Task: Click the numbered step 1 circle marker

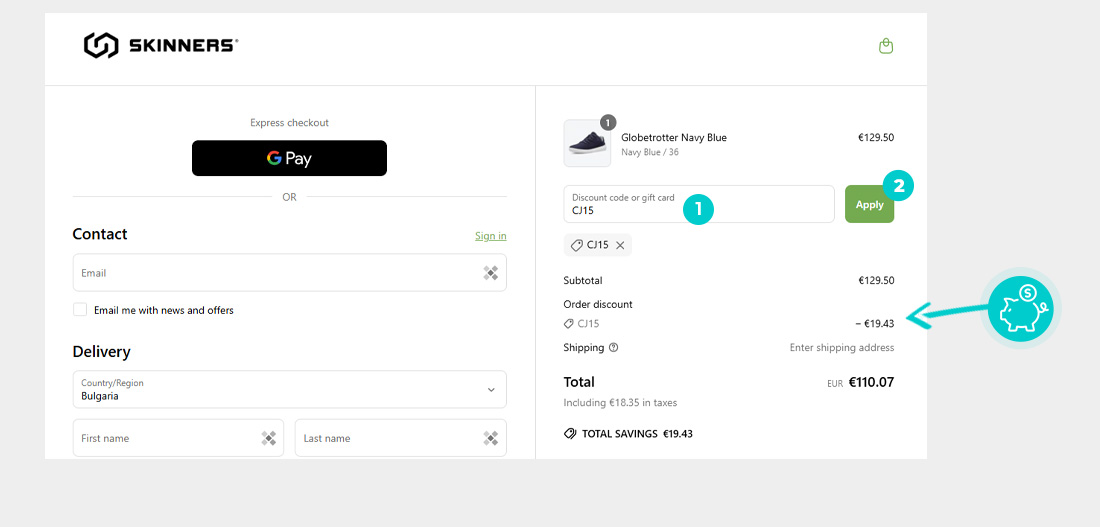Action: pyautogui.click(x=698, y=209)
